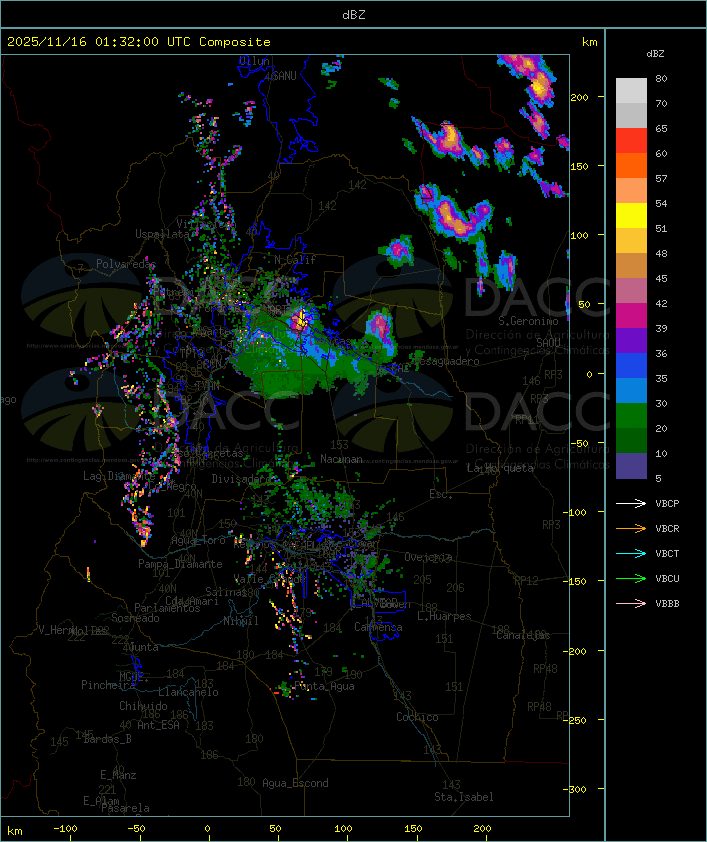707x842 pixels.
Task: Click the Nihuil place label
Action: (x=241, y=621)
